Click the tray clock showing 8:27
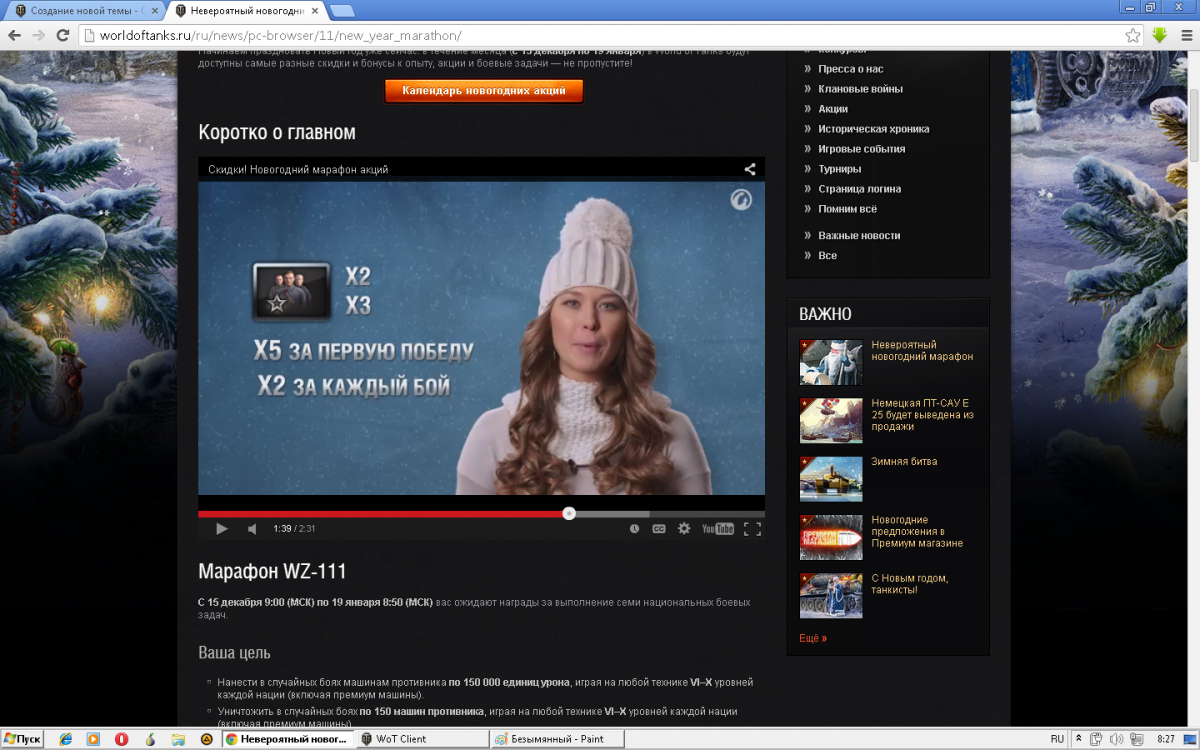 [1166, 739]
